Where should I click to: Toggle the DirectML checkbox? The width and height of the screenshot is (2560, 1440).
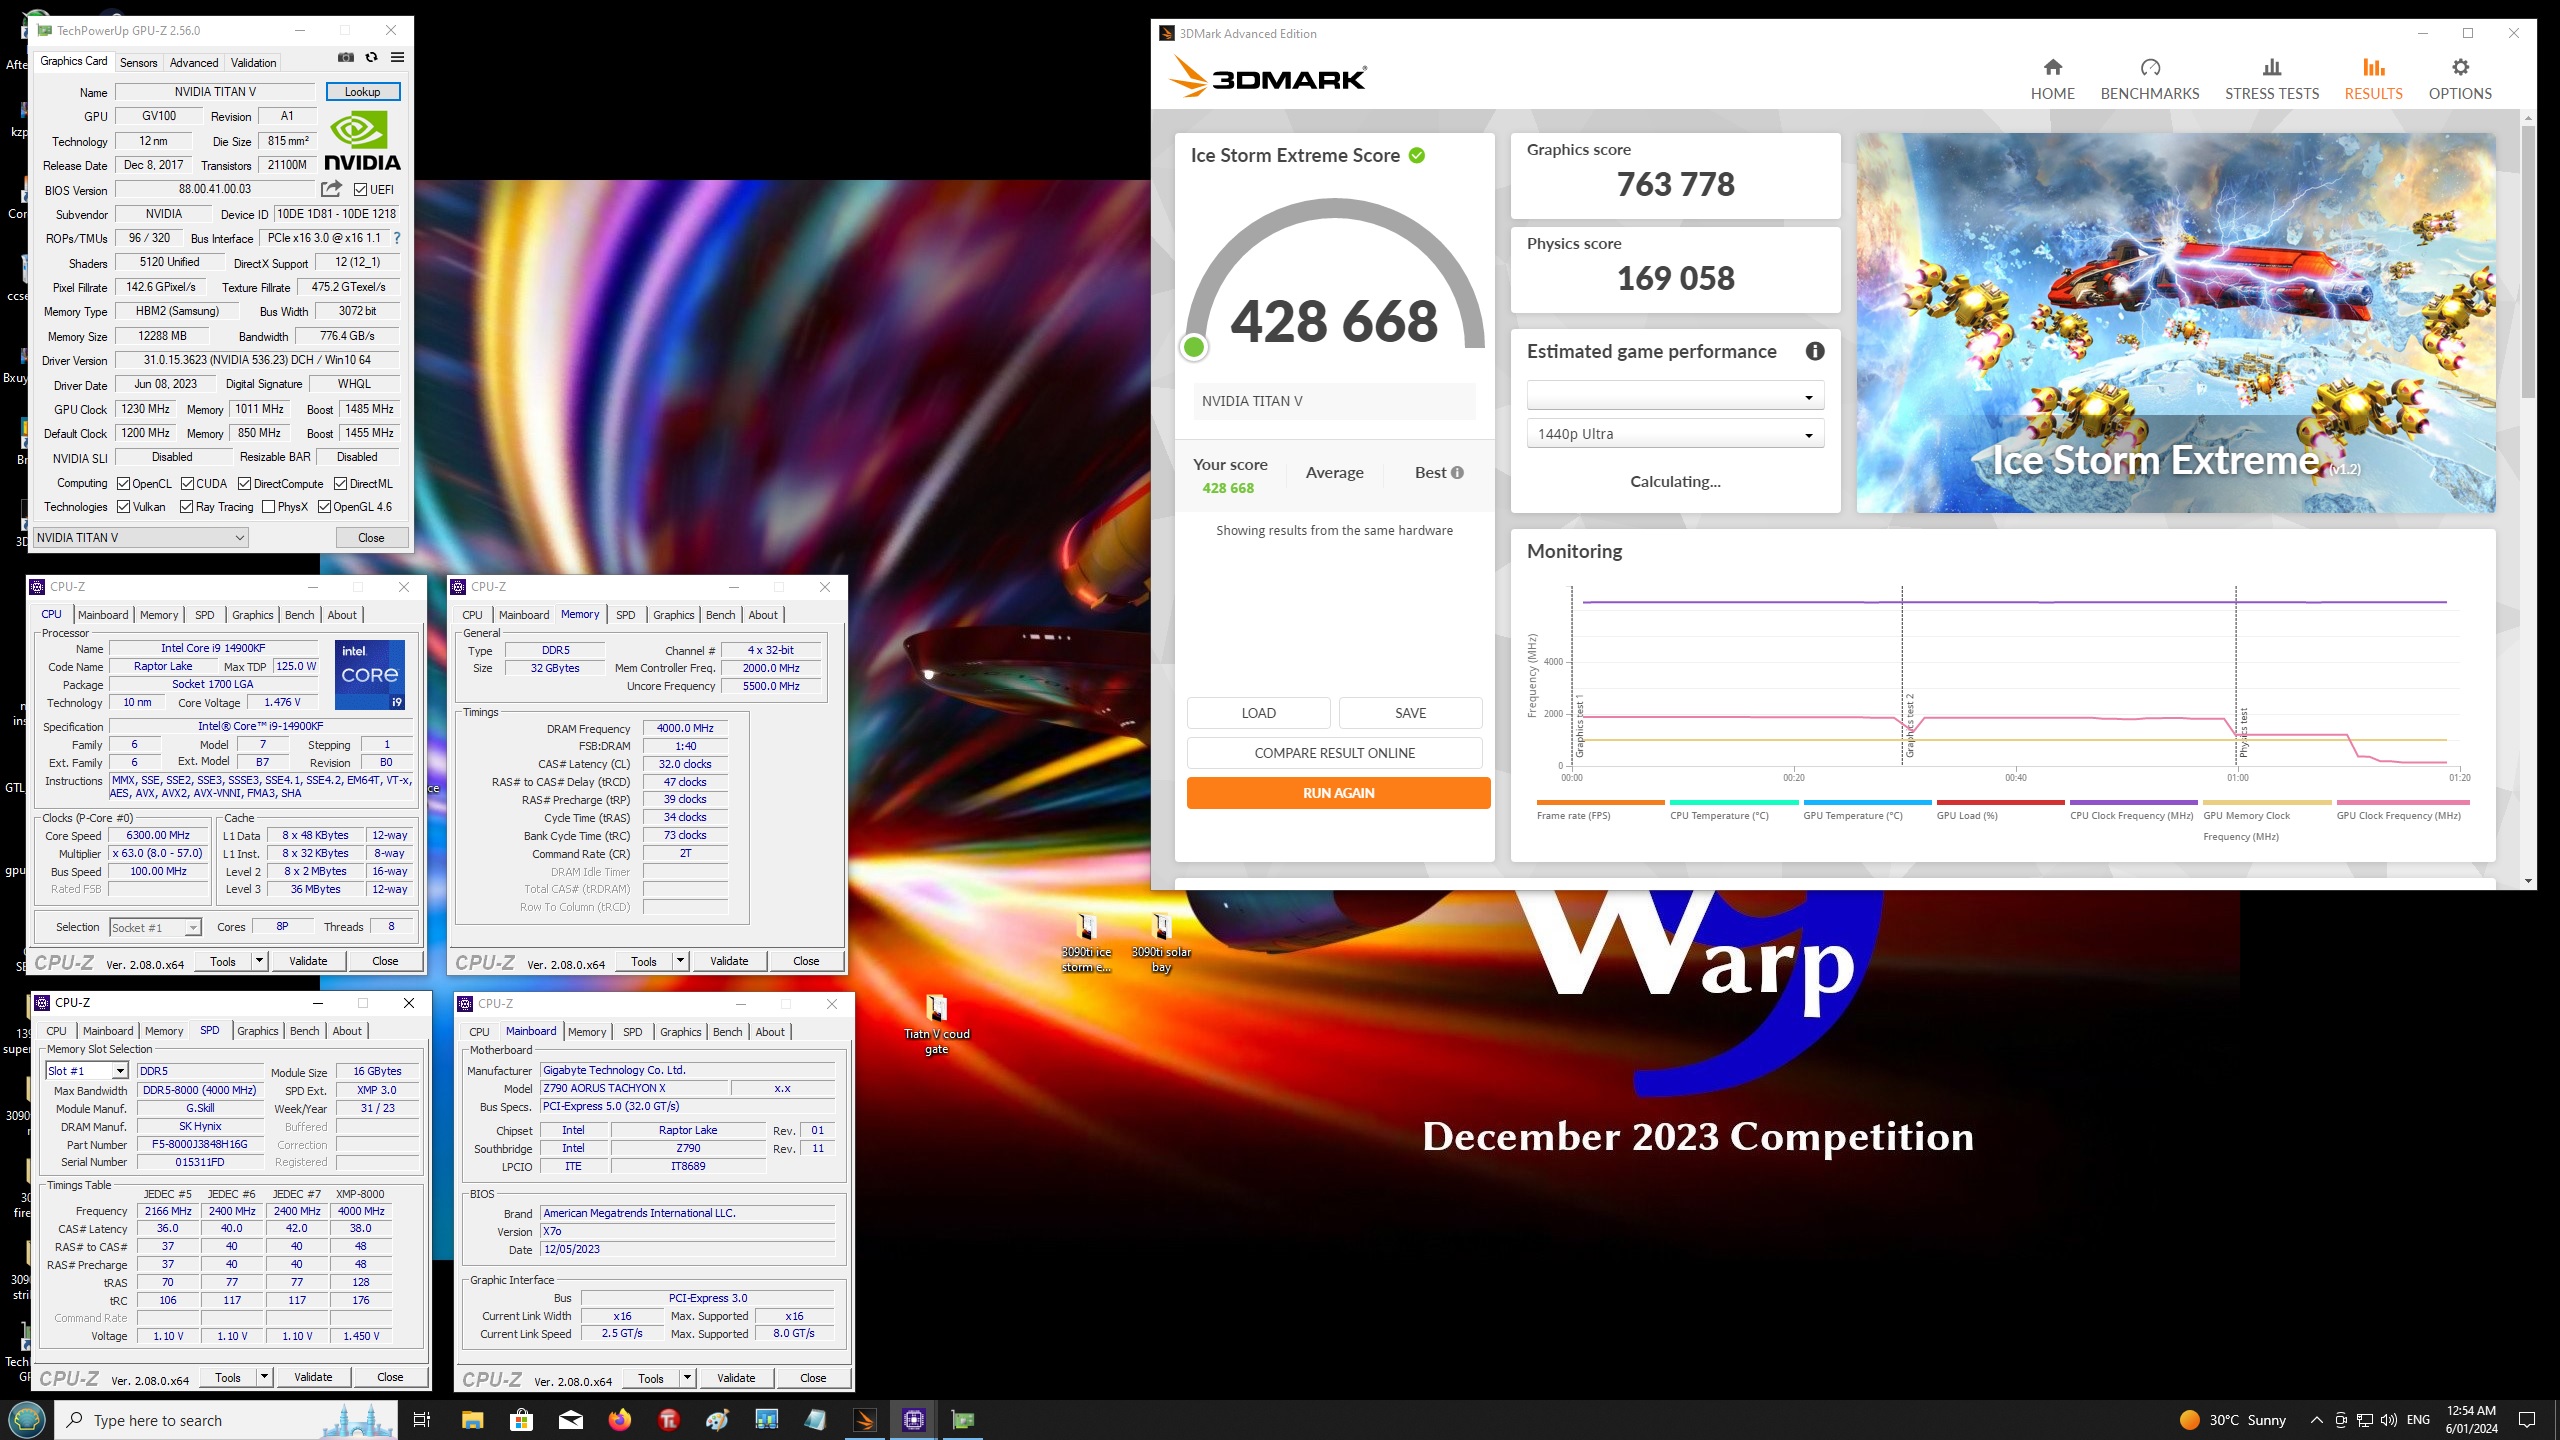(340, 483)
